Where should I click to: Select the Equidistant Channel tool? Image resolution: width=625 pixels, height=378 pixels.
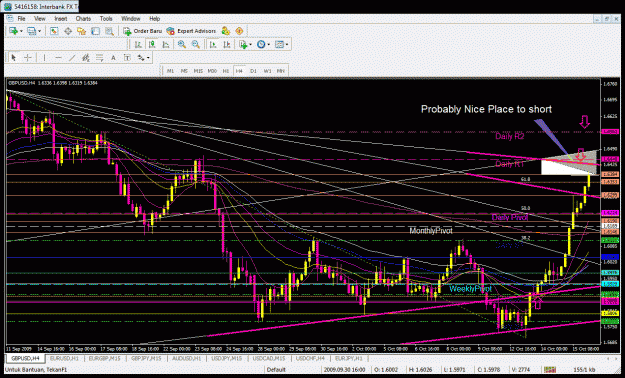85,58
